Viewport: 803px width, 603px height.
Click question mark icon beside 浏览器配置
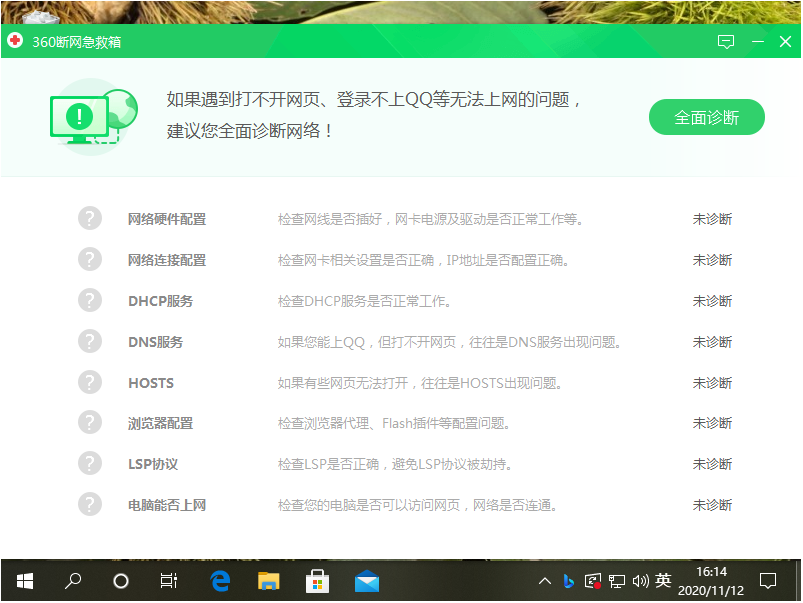click(x=90, y=422)
